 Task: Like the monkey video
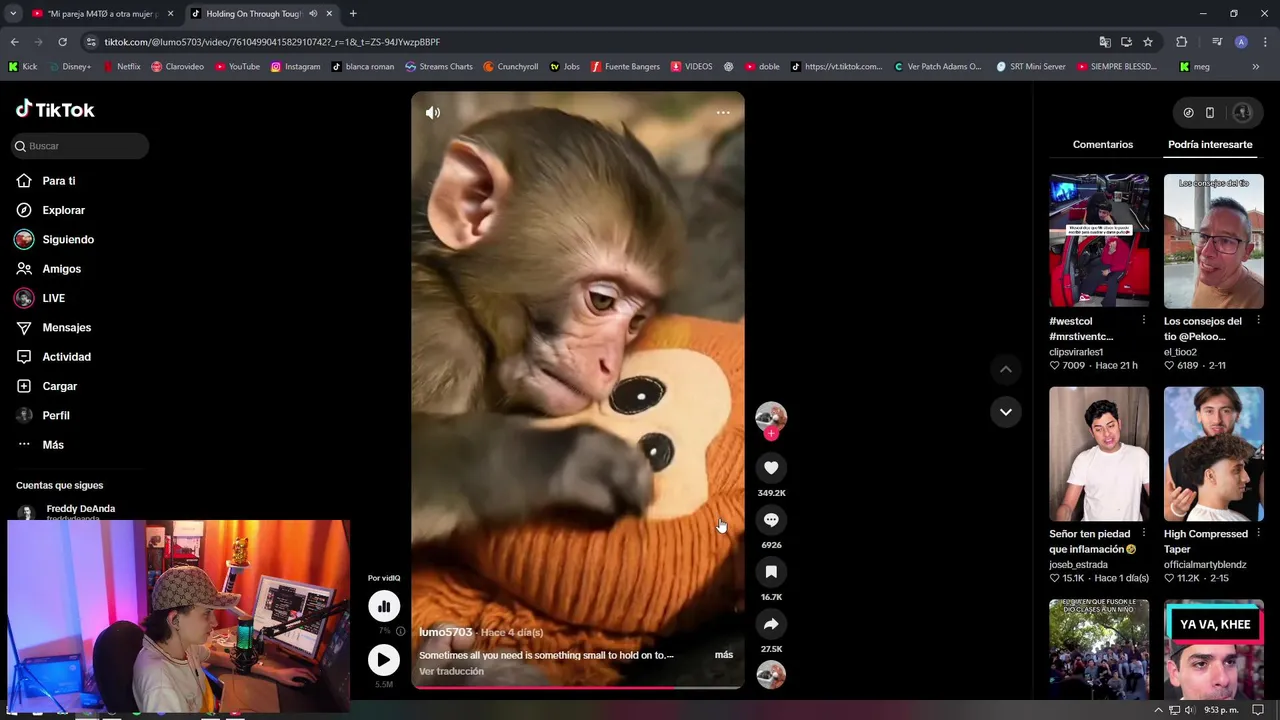[x=771, y=467]
